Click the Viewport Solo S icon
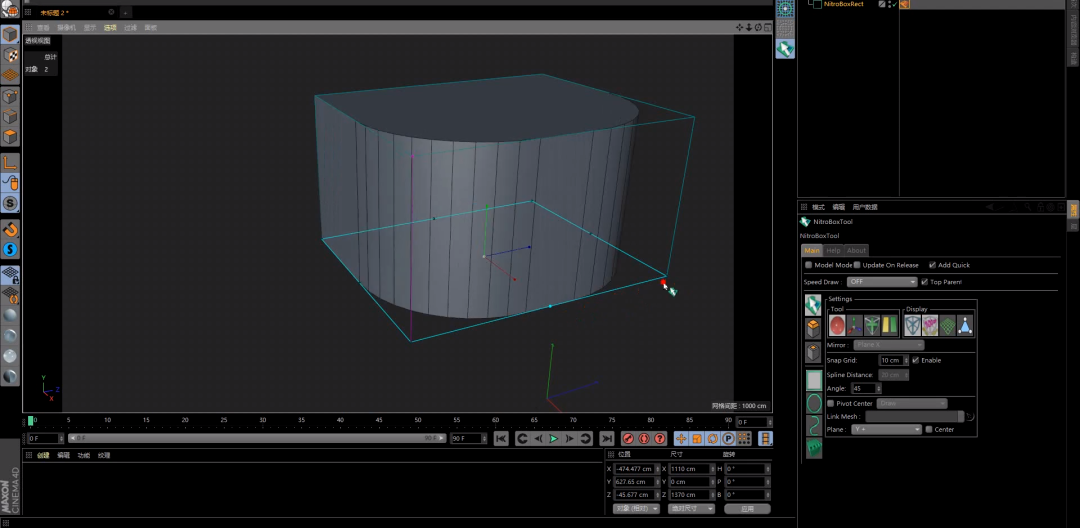The image size is (1080, 528). coord(10,203)
